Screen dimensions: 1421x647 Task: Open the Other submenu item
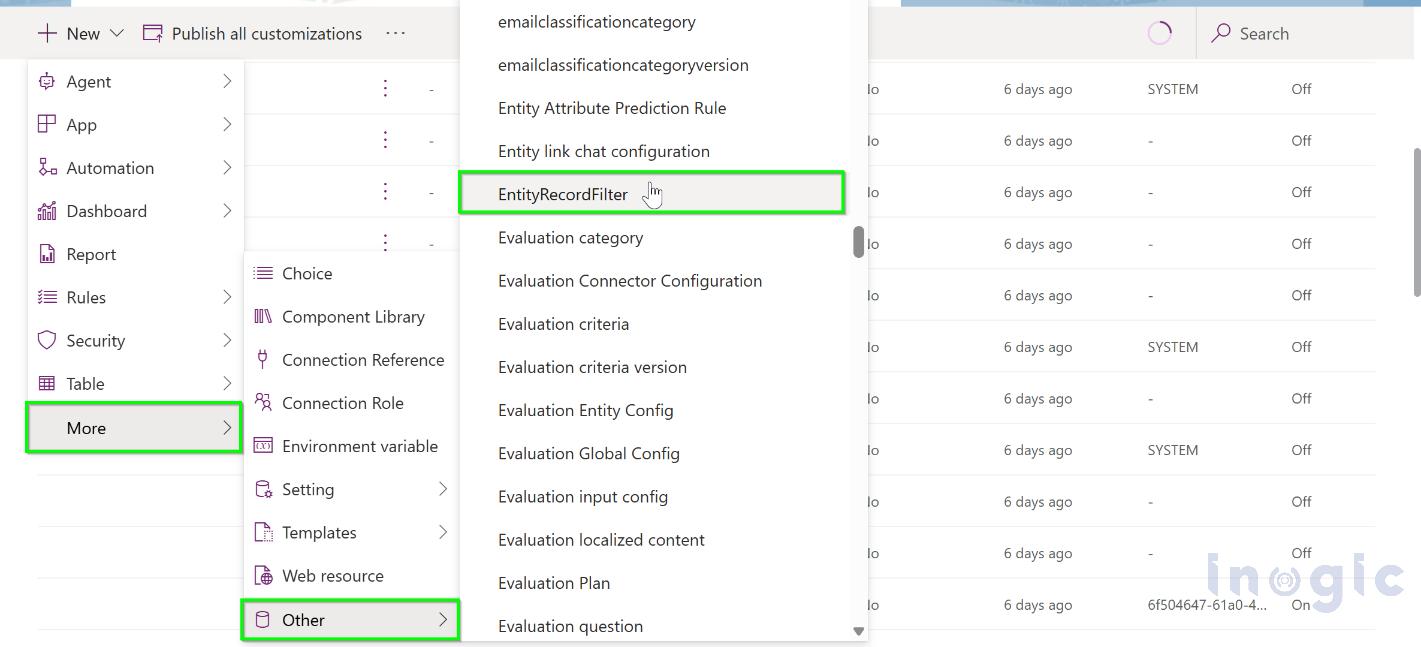(351, 620)
